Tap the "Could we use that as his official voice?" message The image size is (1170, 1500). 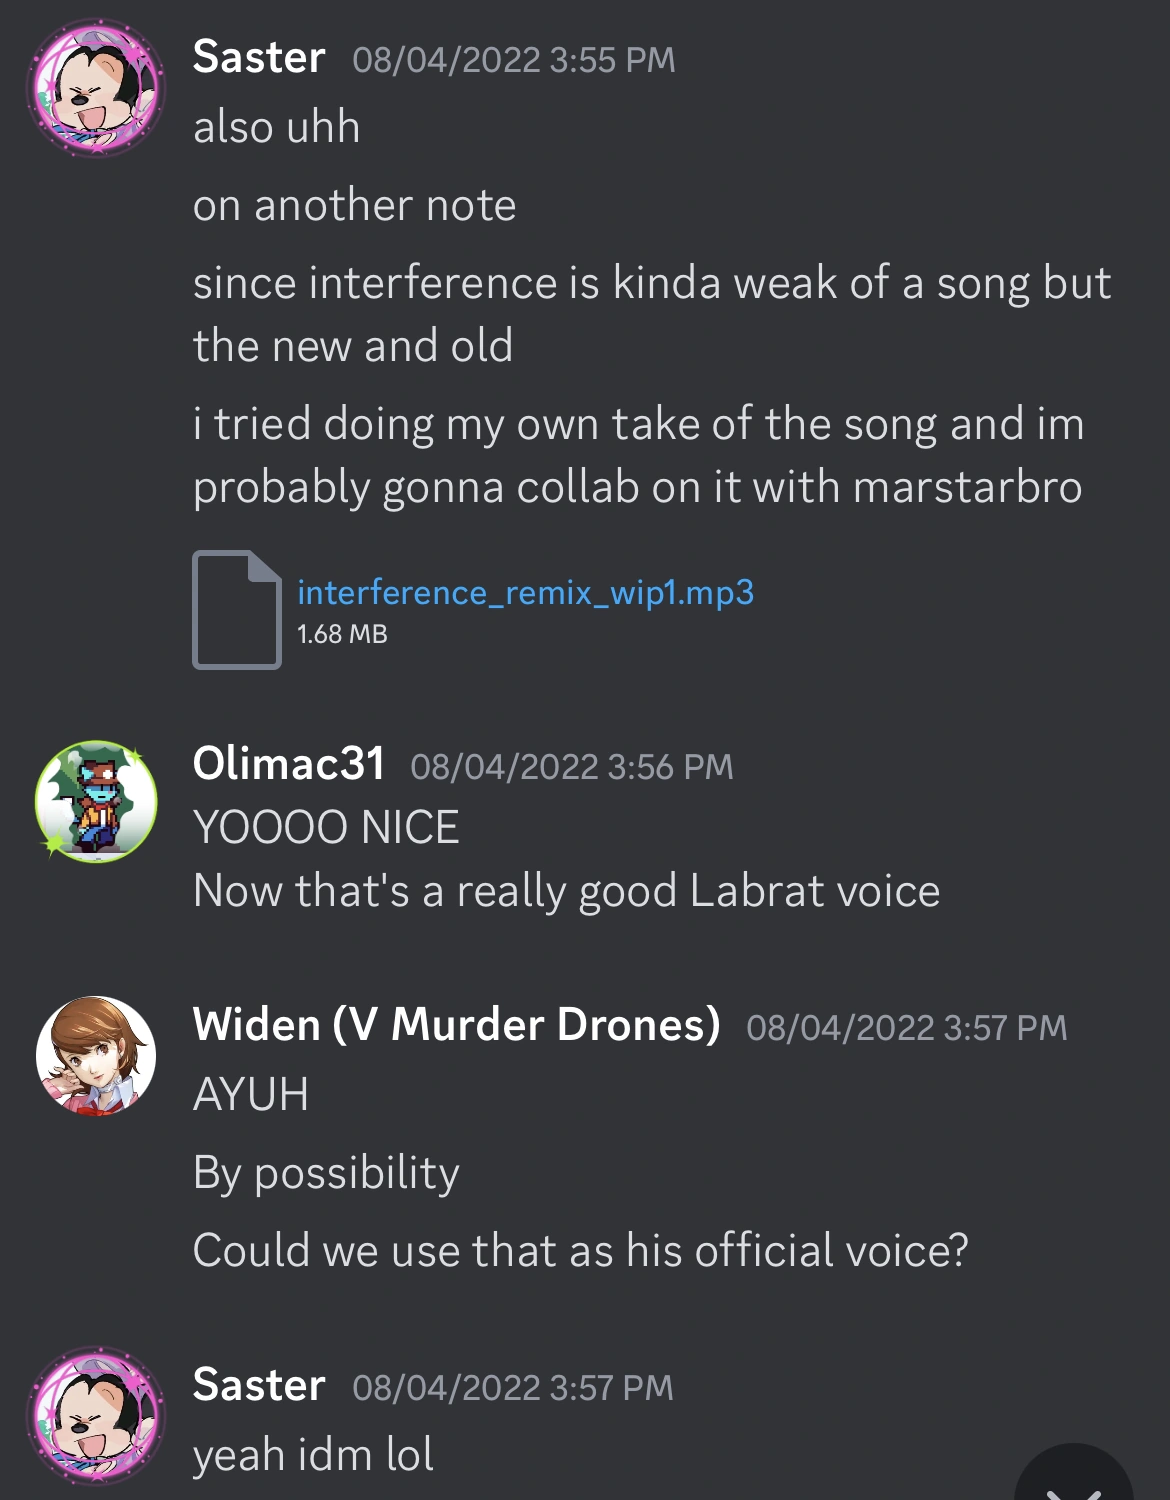tap(580, 1250)
